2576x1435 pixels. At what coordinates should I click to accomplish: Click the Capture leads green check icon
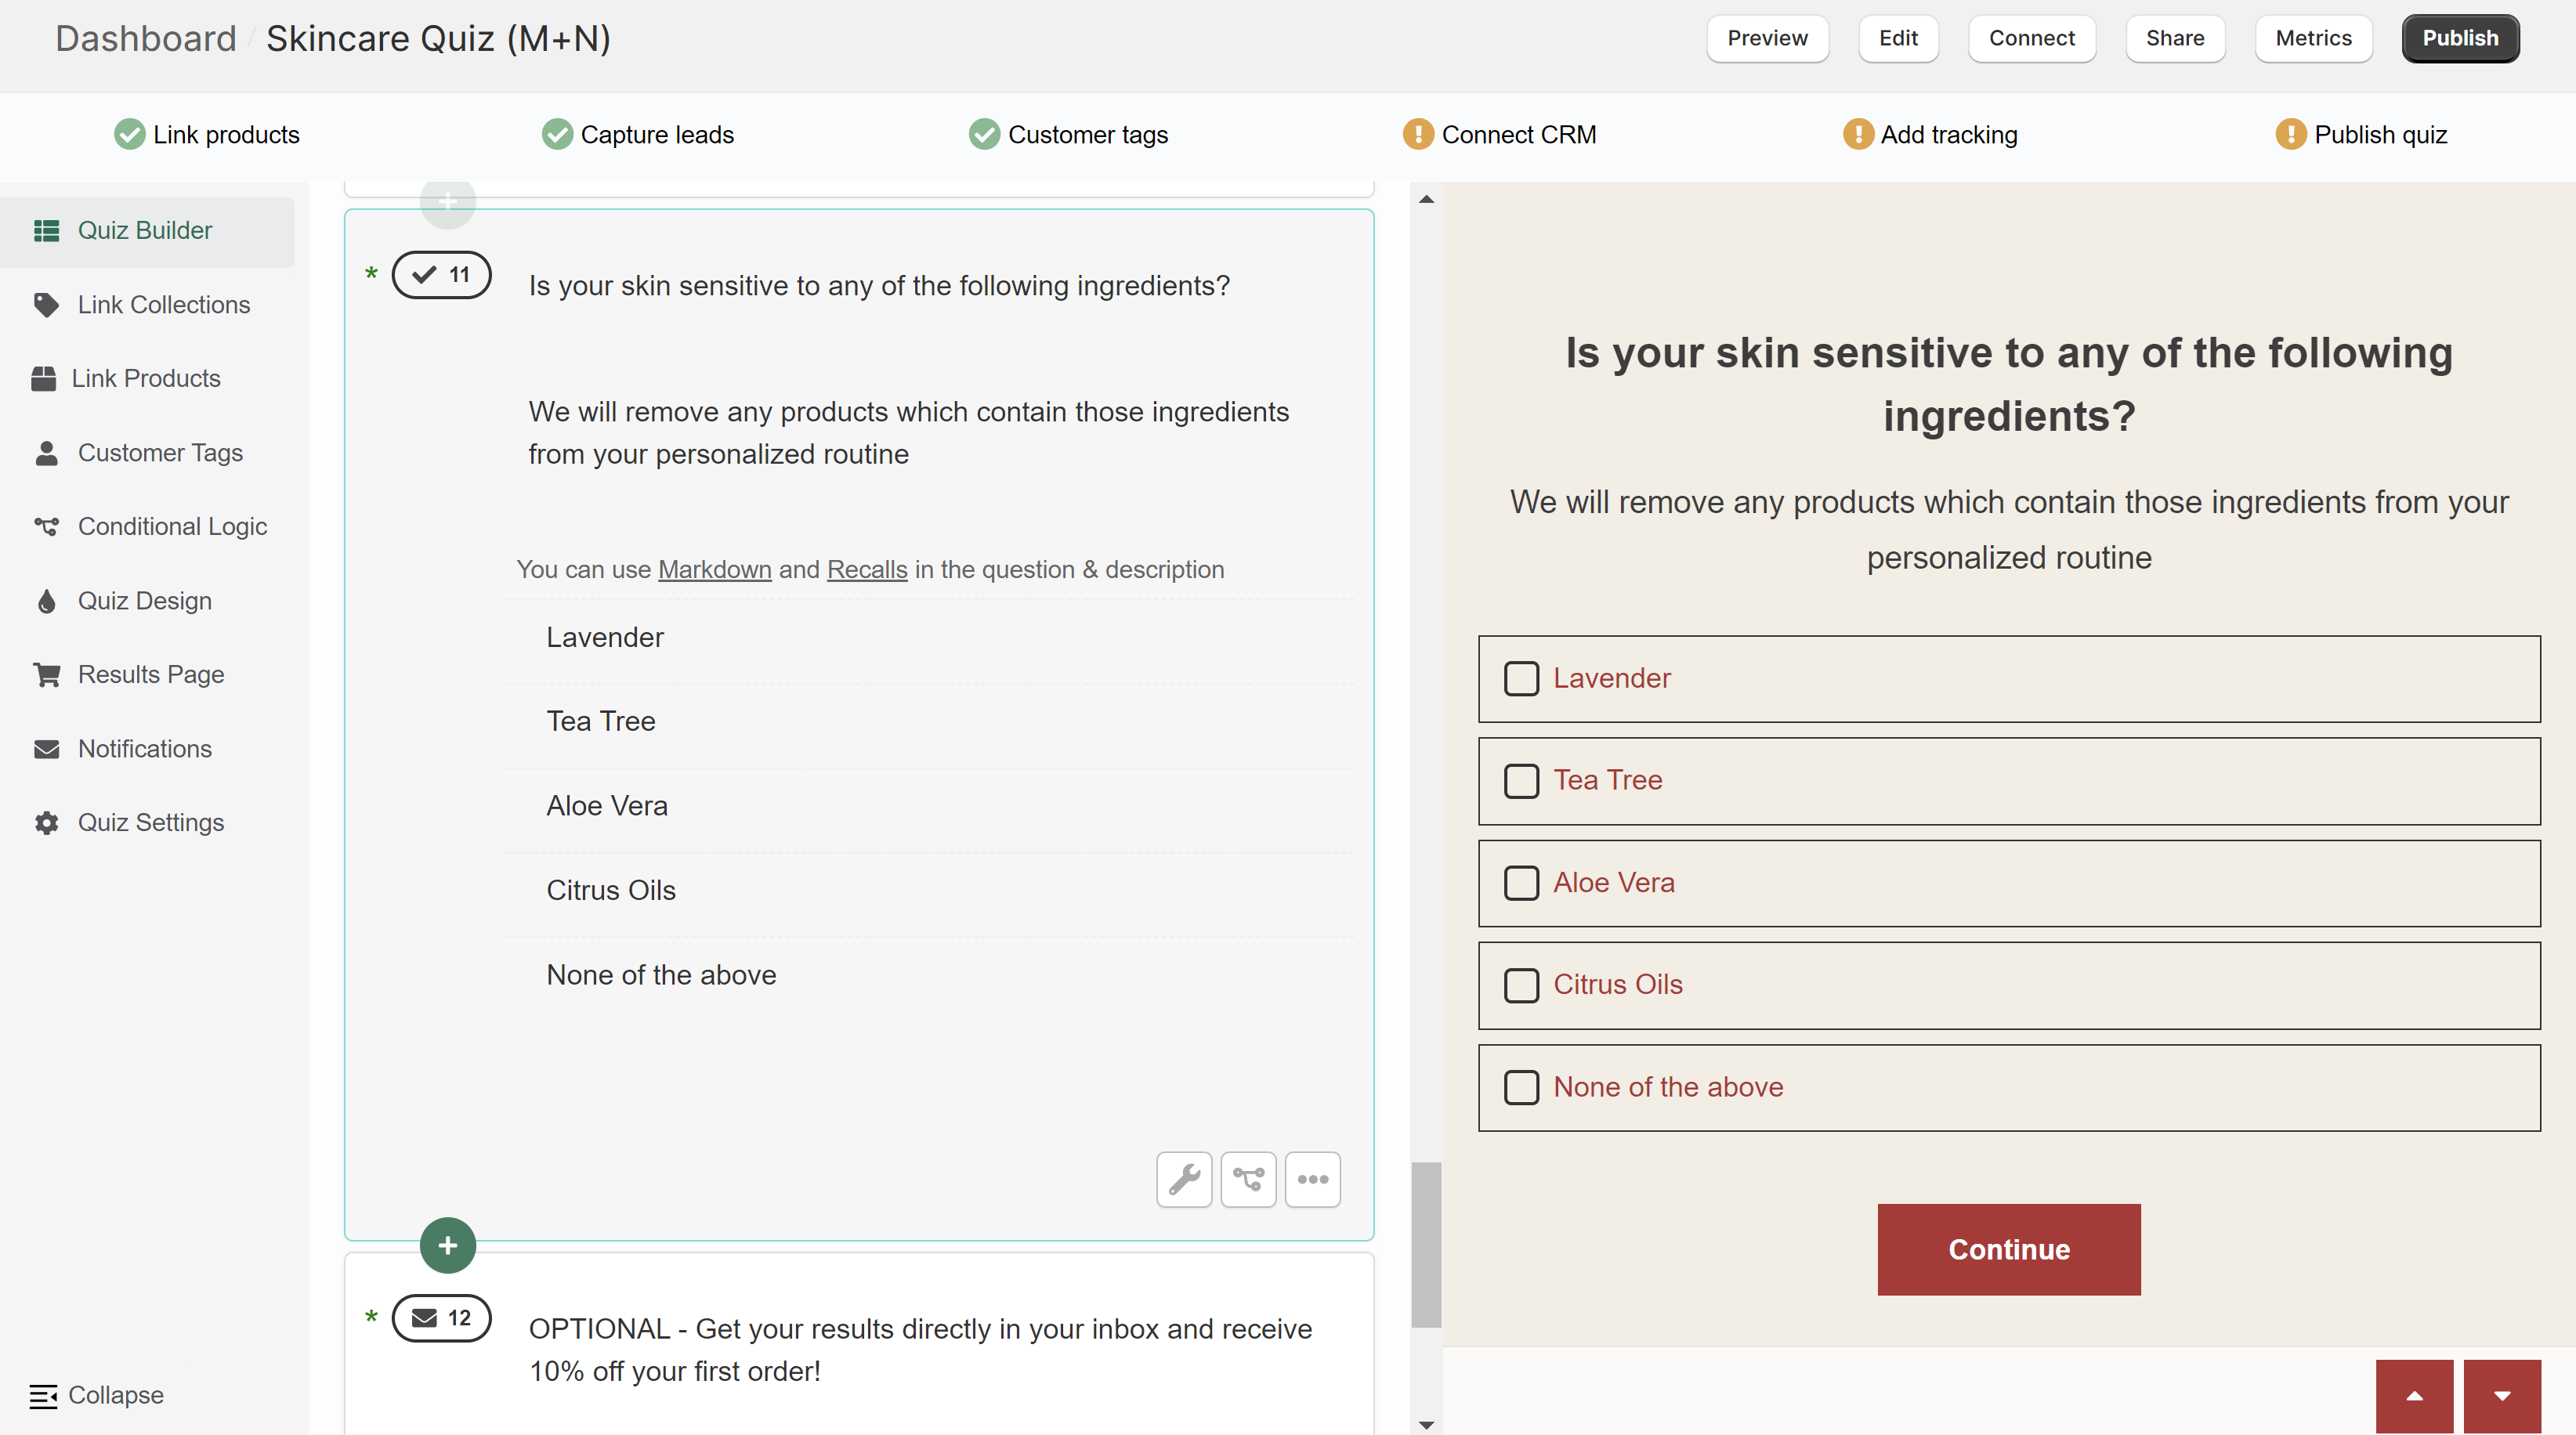pos(557,134)
